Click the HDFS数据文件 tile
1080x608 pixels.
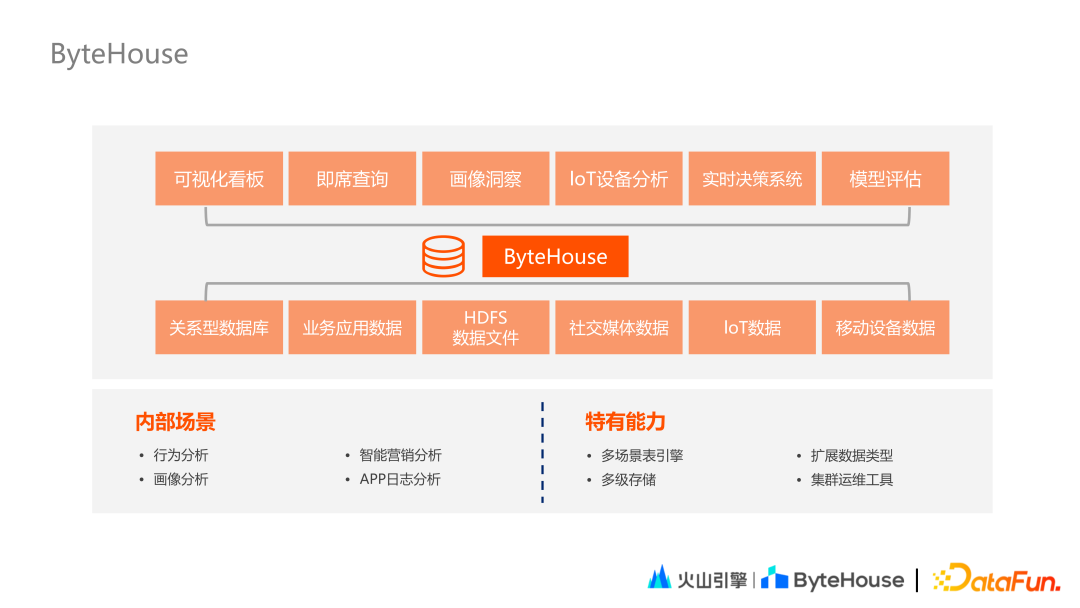(485, 327)
